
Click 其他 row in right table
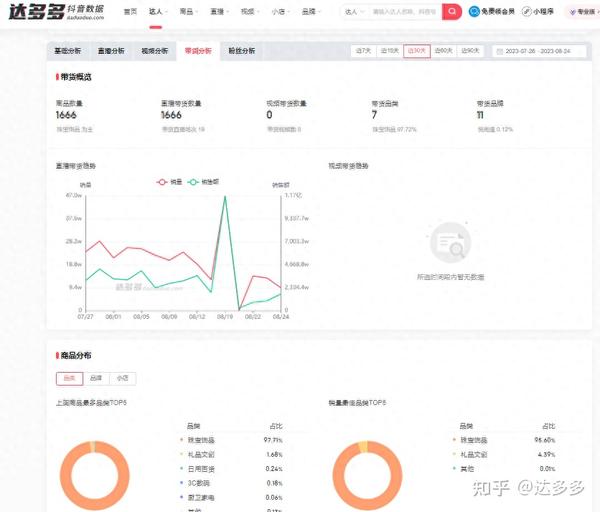tap(504, 469)
